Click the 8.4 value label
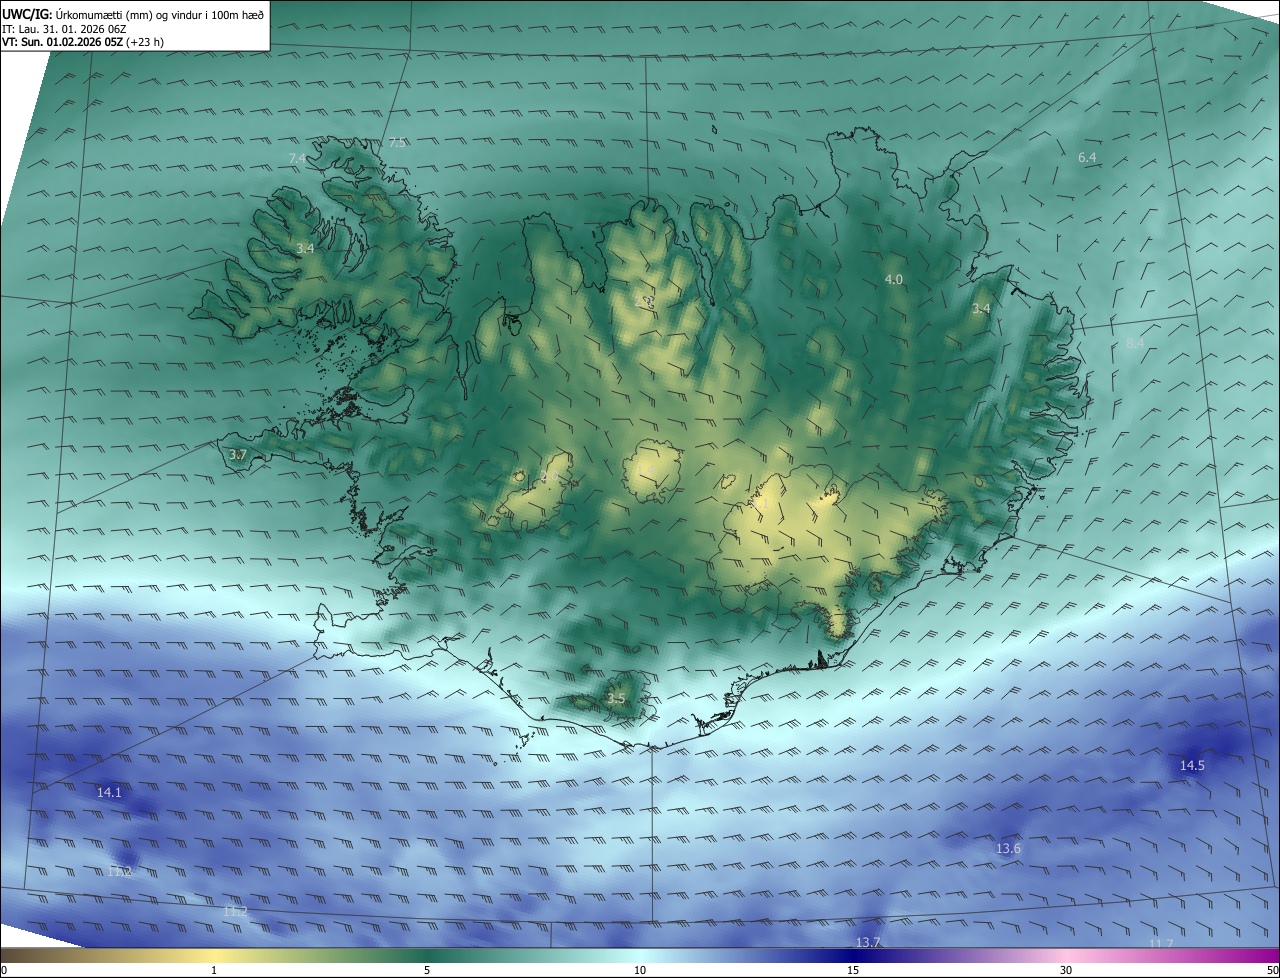1280x978 pixels. [x=1135, y=343]
